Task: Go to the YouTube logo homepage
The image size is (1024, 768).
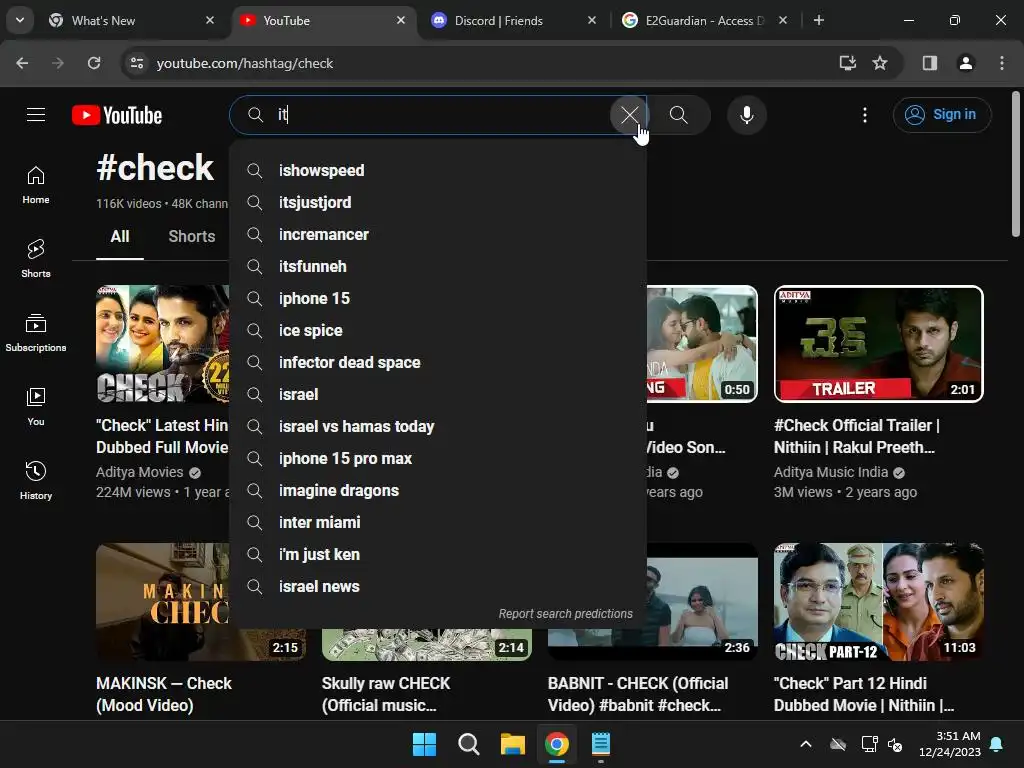Action: click(117, 115)
